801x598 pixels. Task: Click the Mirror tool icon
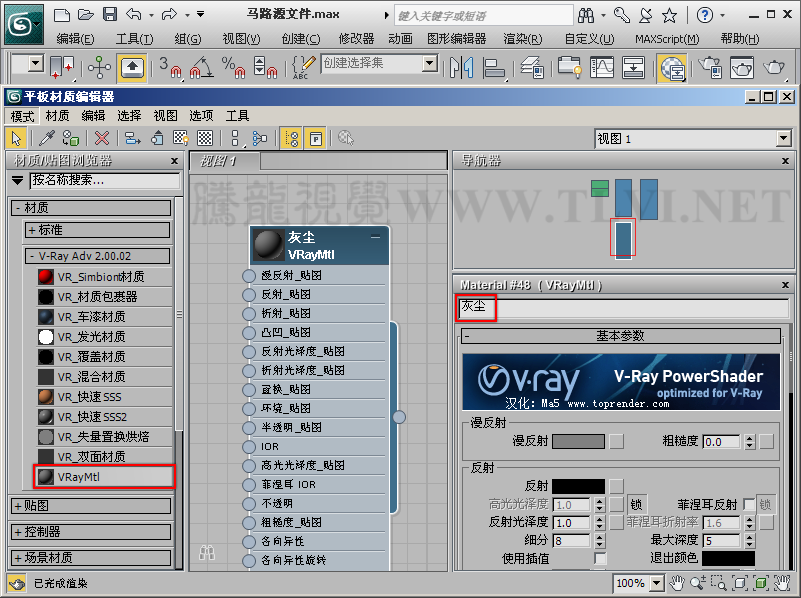(x=461, y=67)
